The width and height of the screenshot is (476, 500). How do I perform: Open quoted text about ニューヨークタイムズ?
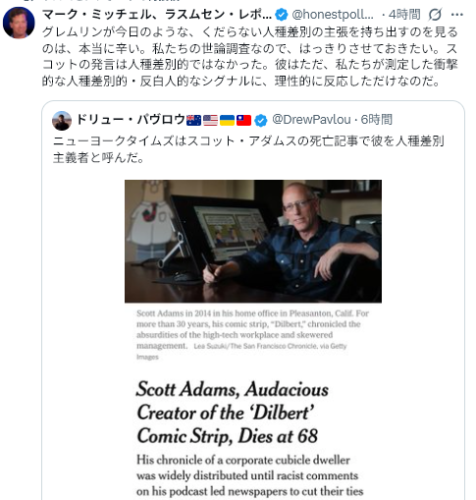click(249, 149)
